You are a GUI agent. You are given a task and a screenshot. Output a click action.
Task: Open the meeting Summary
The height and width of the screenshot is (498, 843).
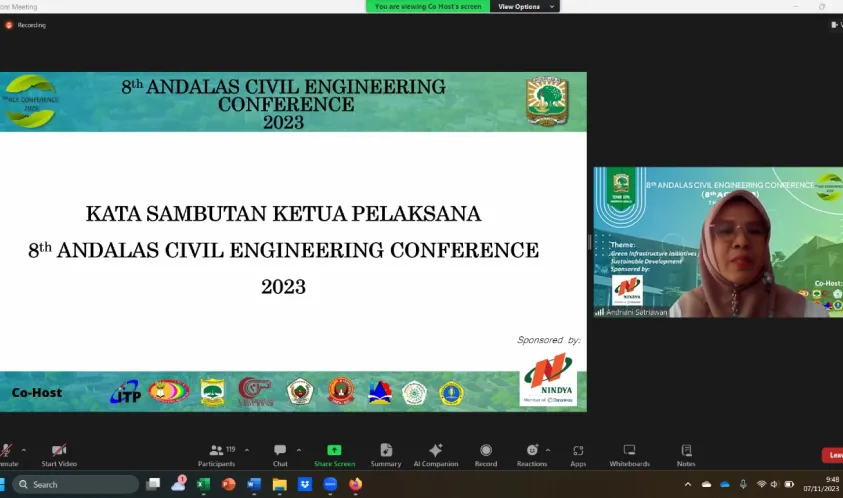385,455
